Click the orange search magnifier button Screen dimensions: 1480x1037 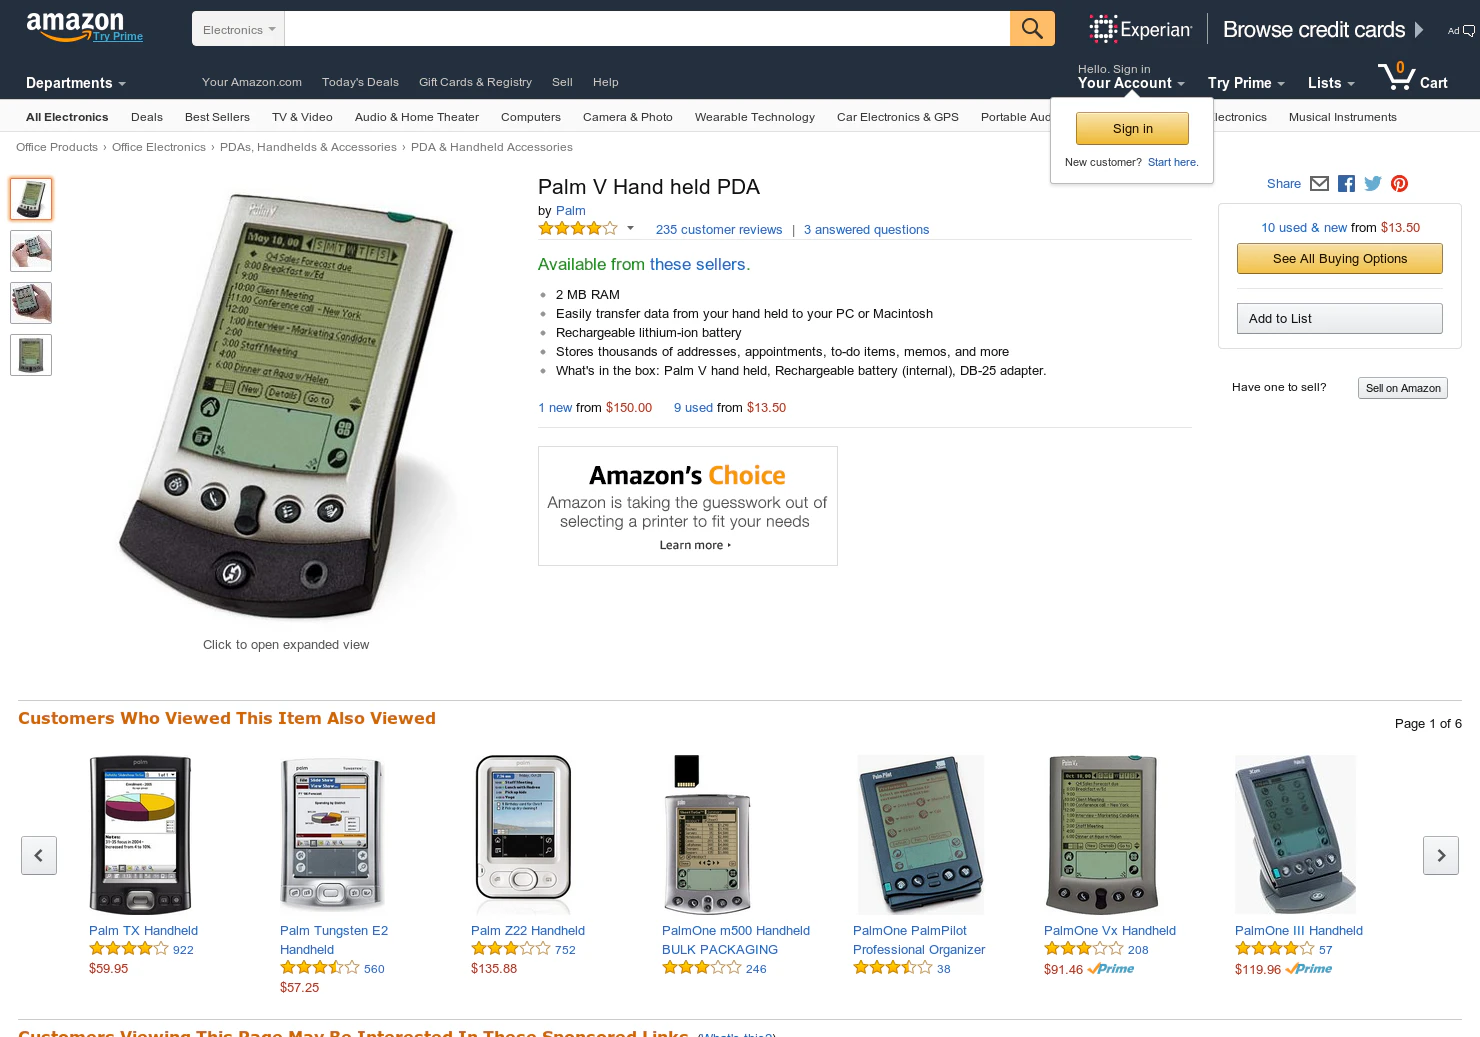tap(1032, 29)
